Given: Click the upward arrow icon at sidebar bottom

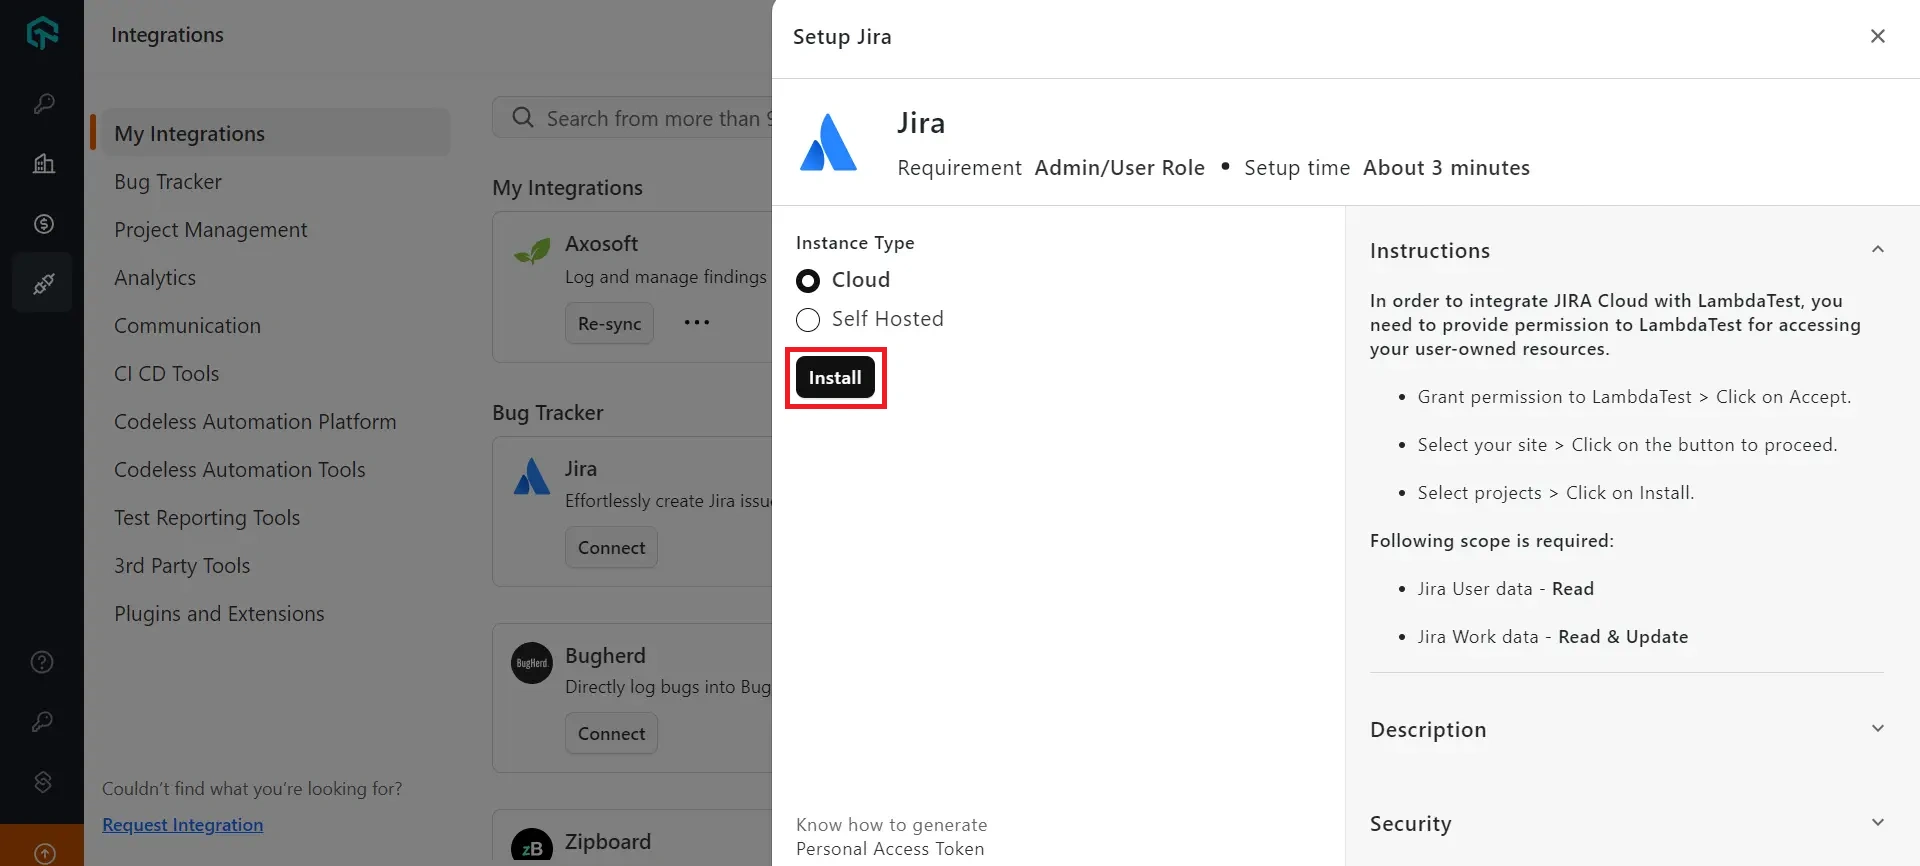Looking at the screenshot, I should [44, 853].
